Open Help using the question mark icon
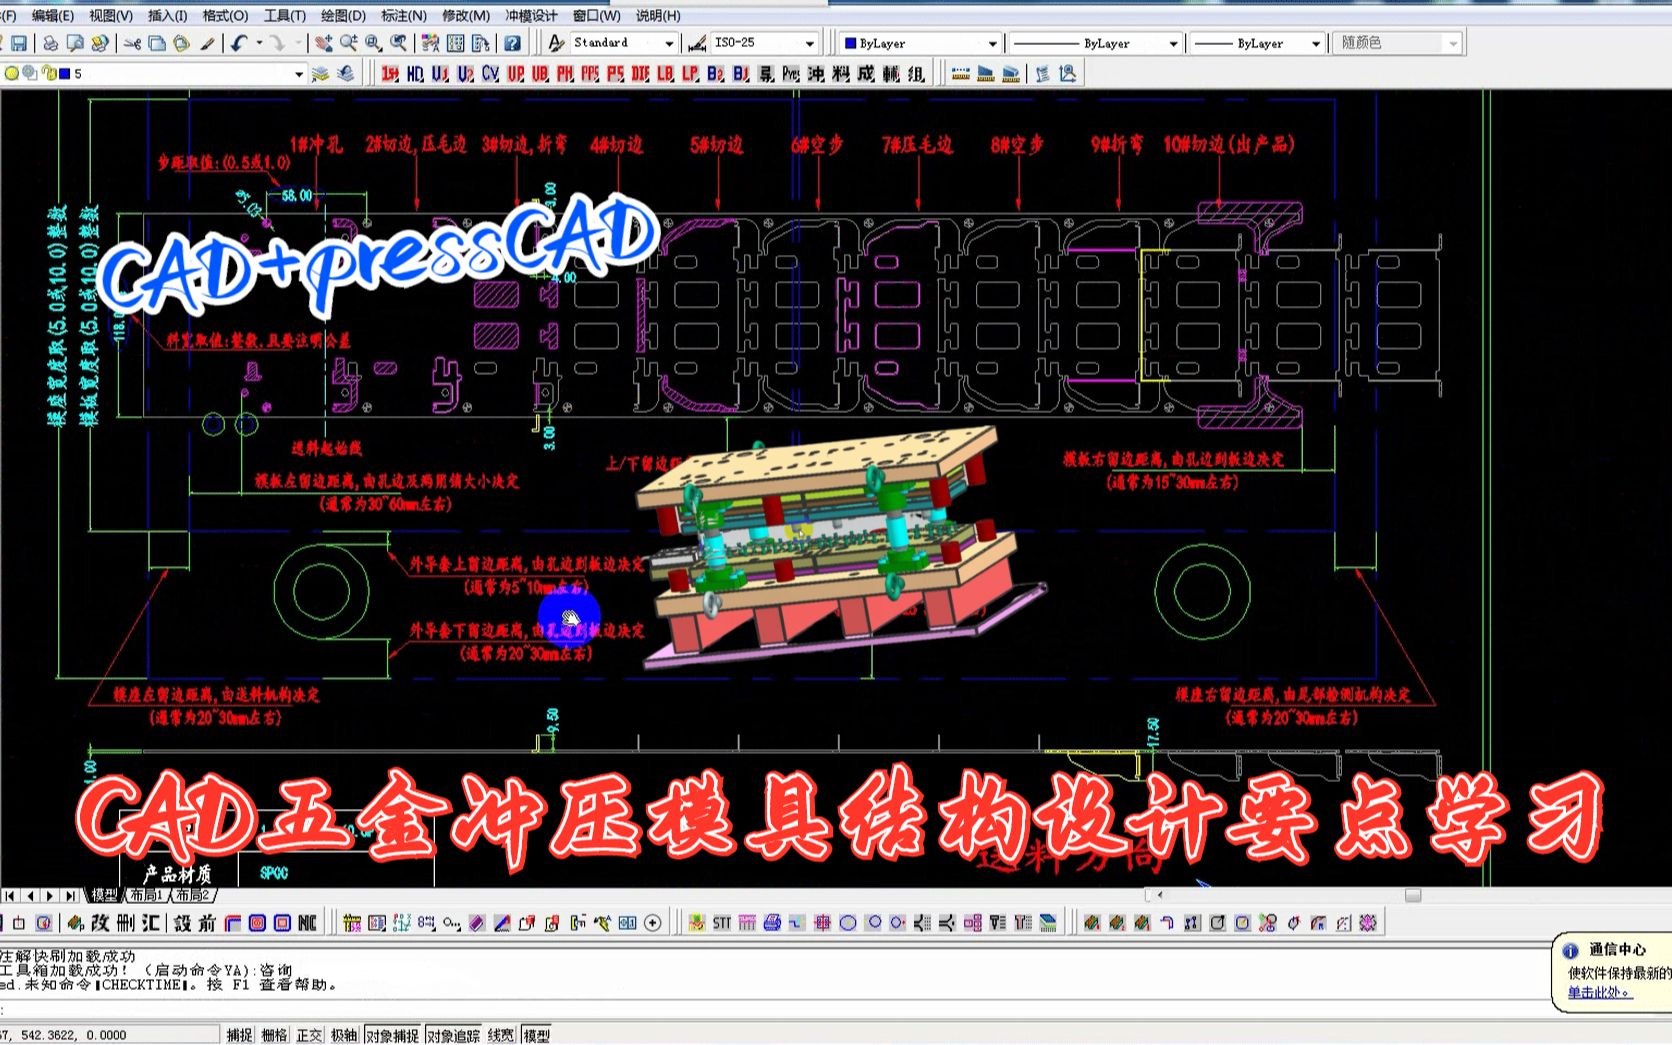 pyautogui.click(x=512, y=42)
